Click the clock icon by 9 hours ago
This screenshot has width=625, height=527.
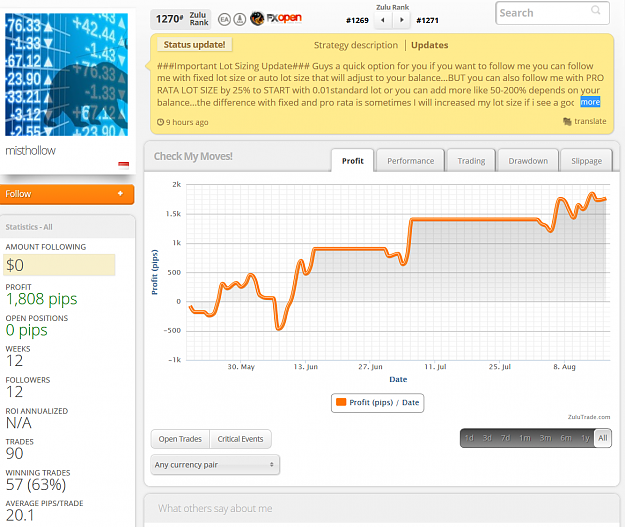(160, 122)
